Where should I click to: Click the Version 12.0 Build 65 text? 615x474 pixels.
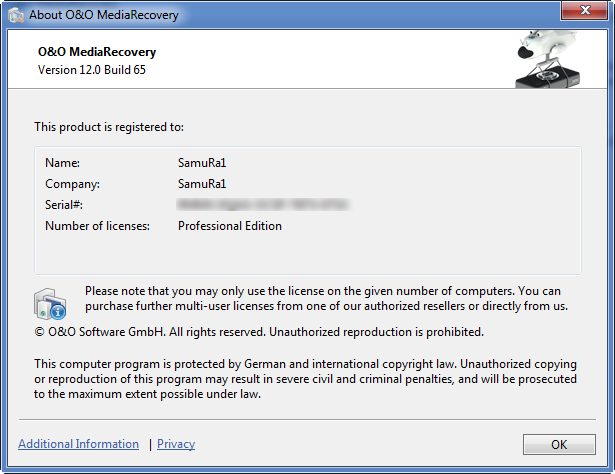(100, 70)
